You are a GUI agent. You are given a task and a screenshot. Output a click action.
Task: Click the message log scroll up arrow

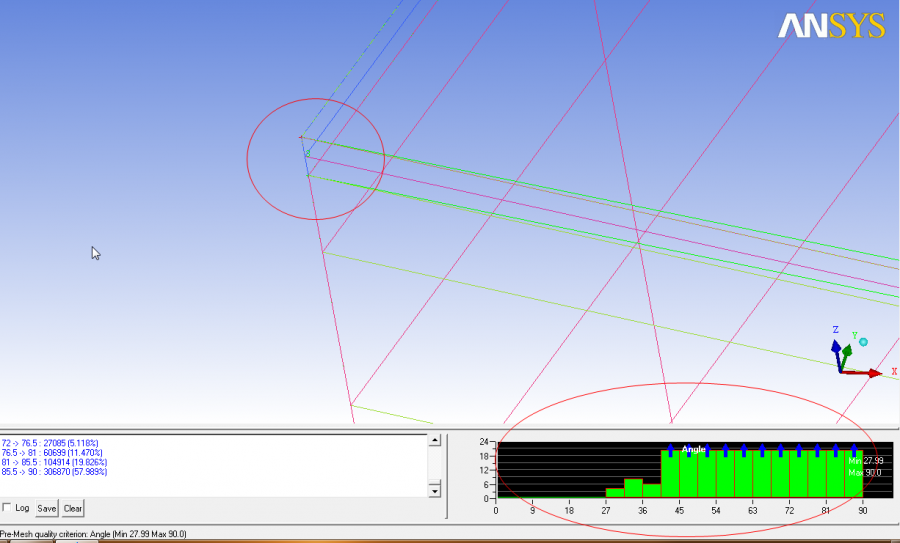click(x=435, y=440)
